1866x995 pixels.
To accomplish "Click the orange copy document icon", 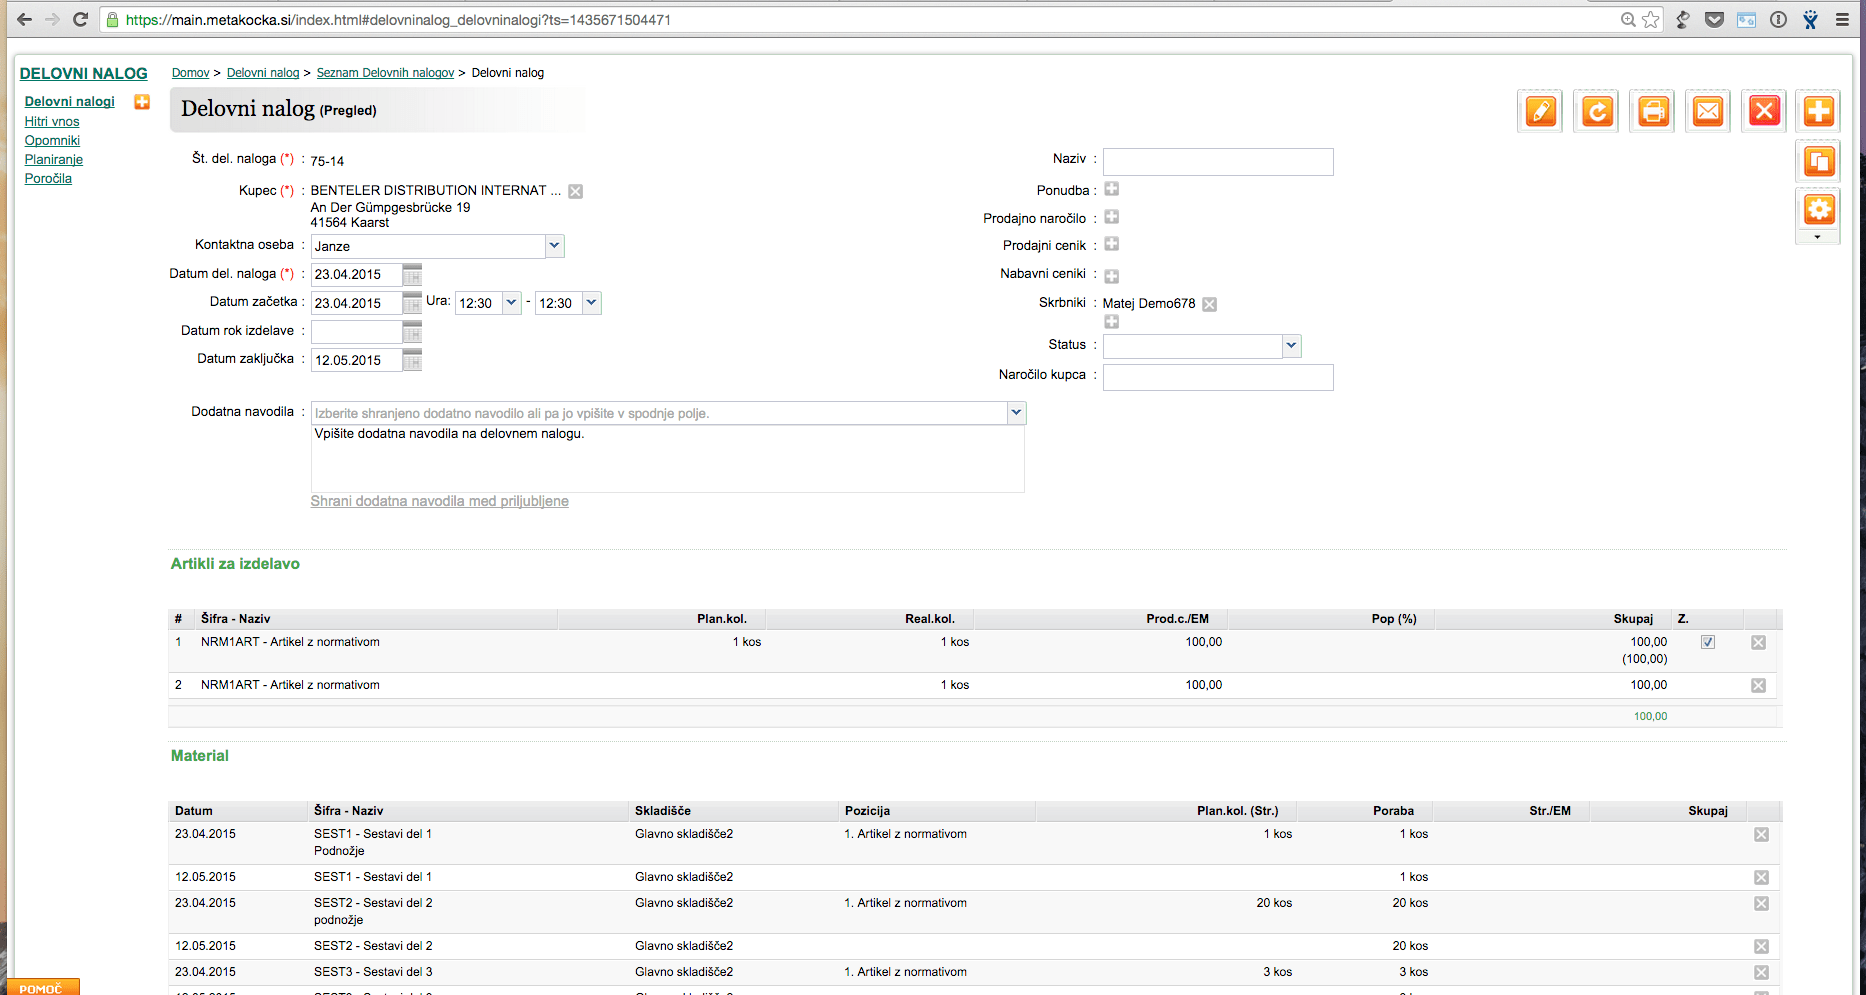I will (1819, 161).
